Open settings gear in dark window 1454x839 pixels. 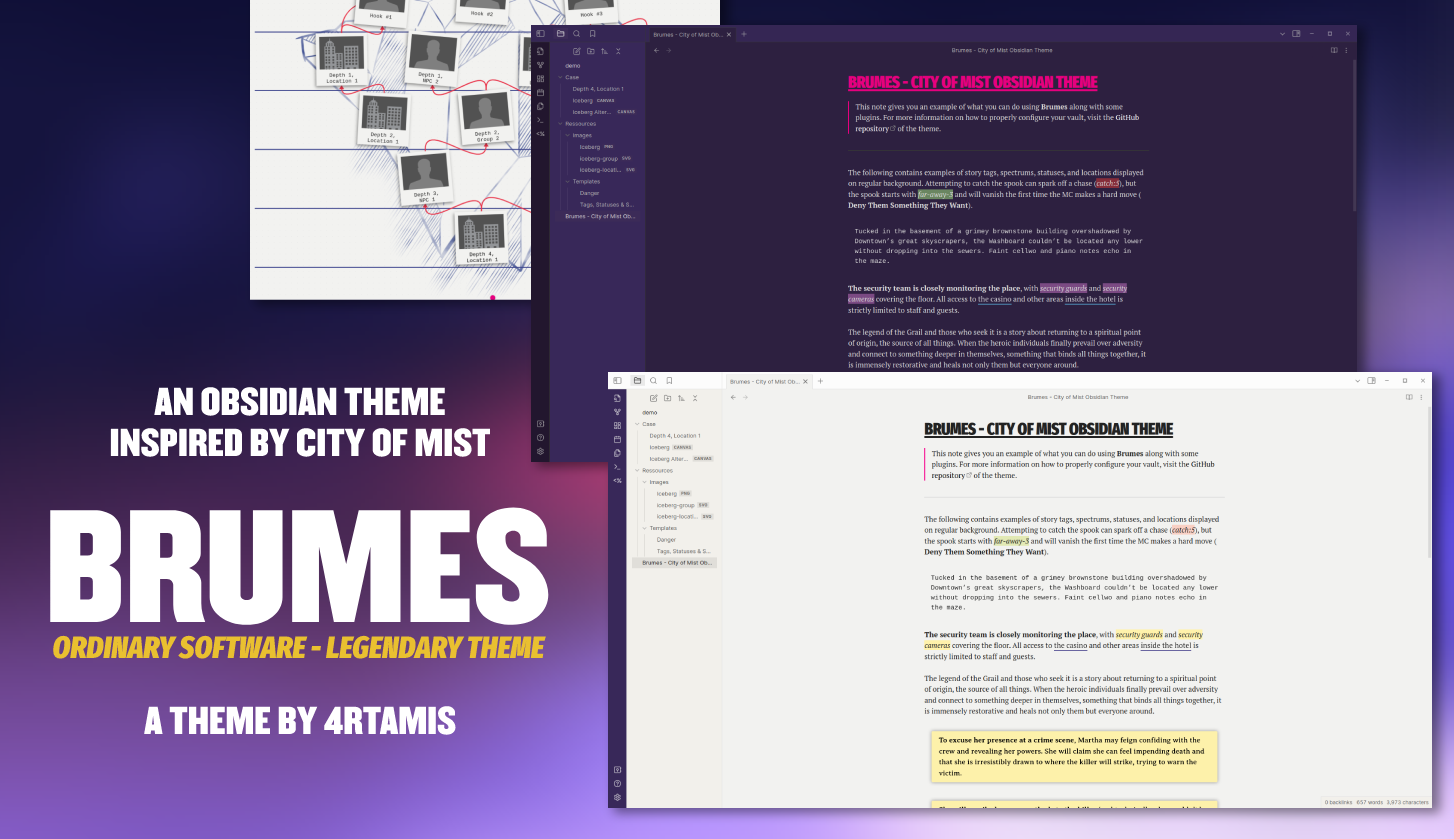(x=541, y=451)
